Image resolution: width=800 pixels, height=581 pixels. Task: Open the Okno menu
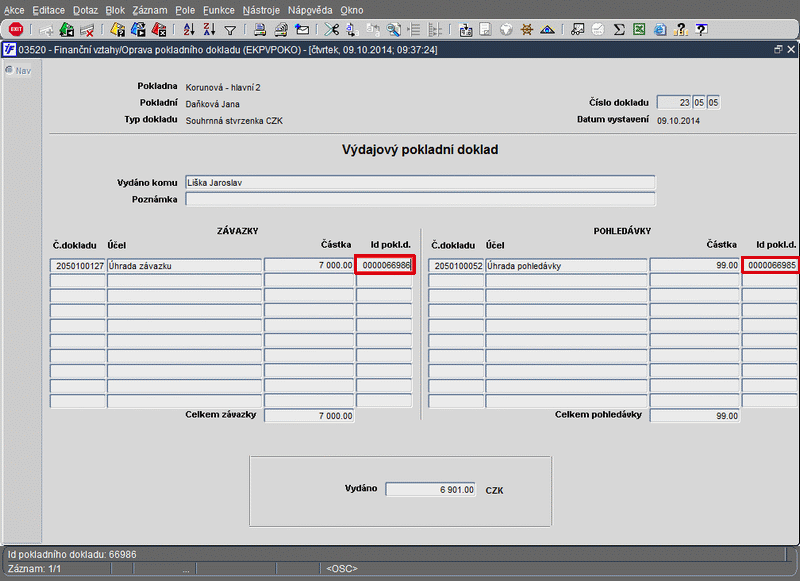[352, 10]
